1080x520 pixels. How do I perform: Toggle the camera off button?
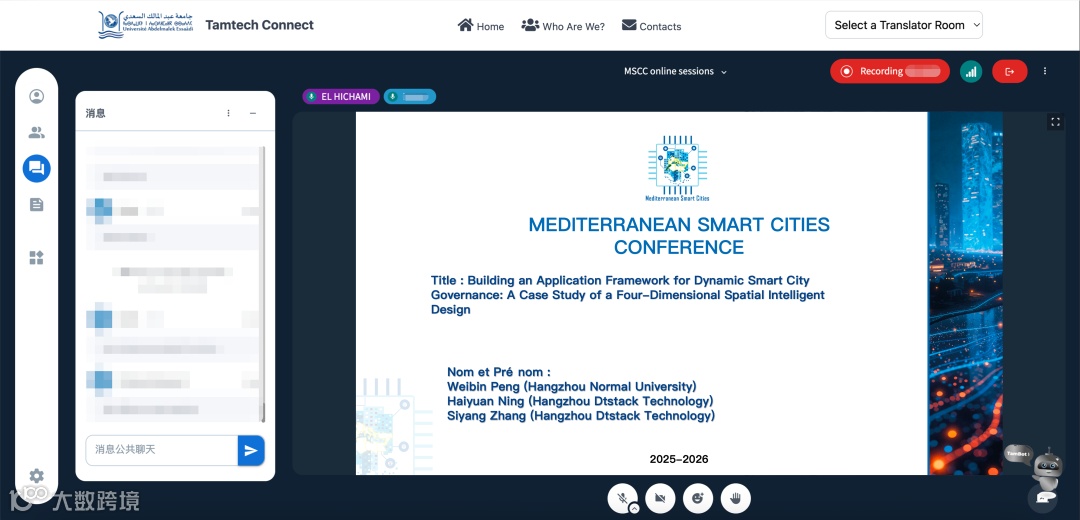[660, 498]
